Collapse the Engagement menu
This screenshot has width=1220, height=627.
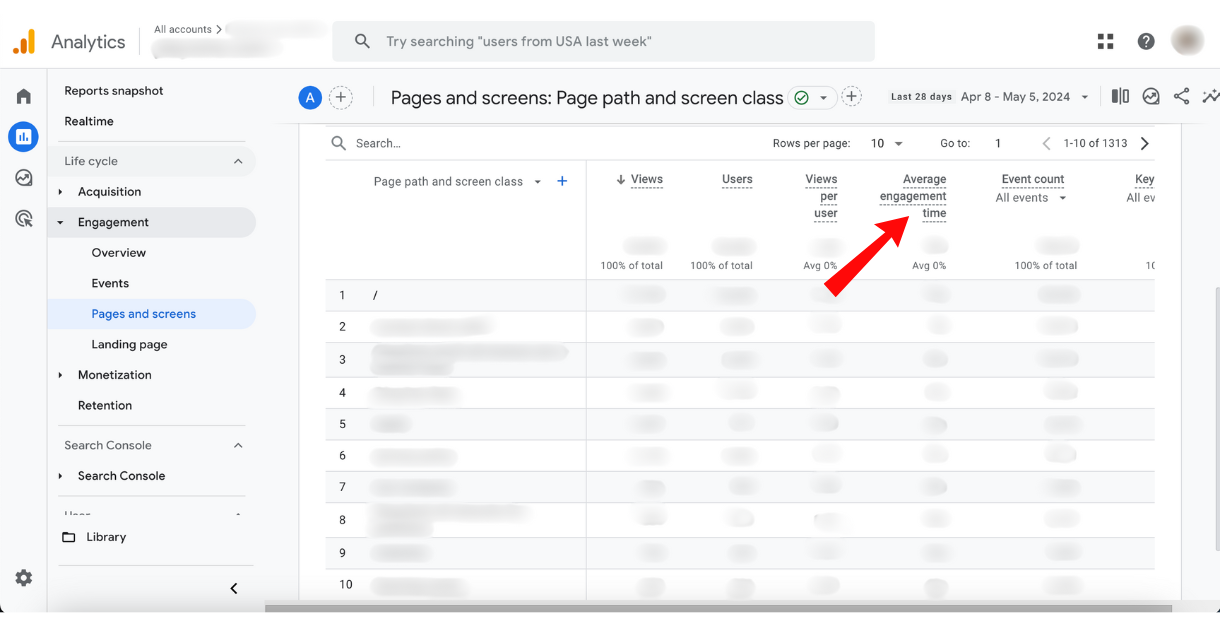113,222
